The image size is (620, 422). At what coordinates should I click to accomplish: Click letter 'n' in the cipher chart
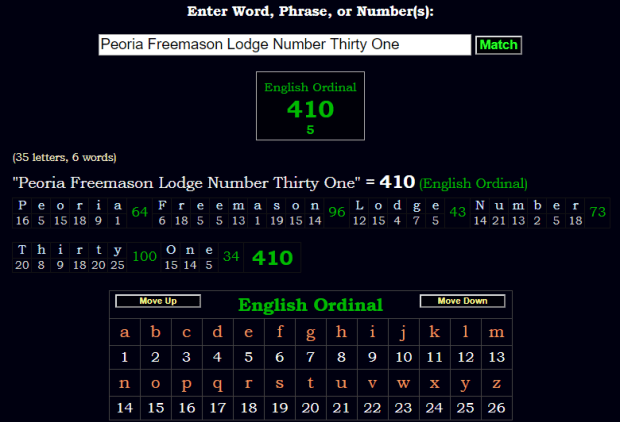point(125,383)
